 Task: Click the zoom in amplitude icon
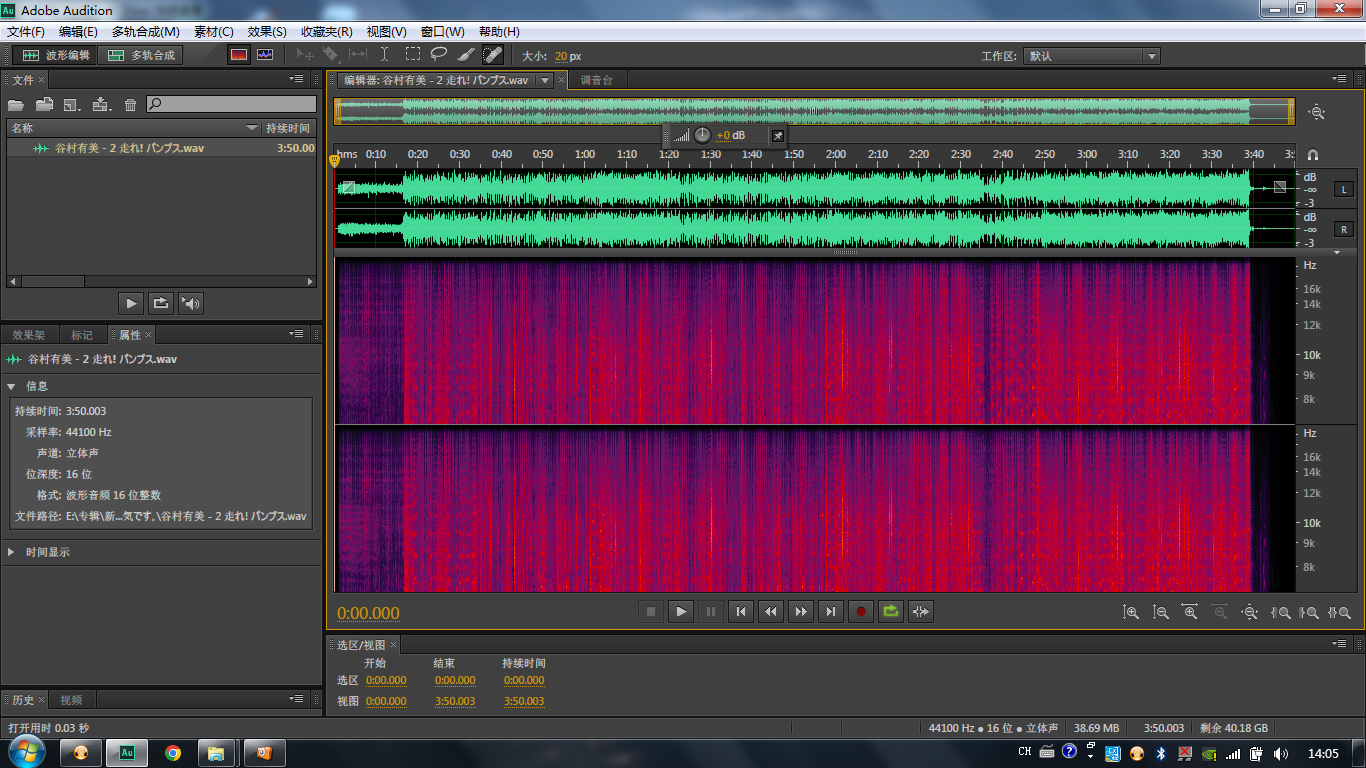[x=1131, y=612]
